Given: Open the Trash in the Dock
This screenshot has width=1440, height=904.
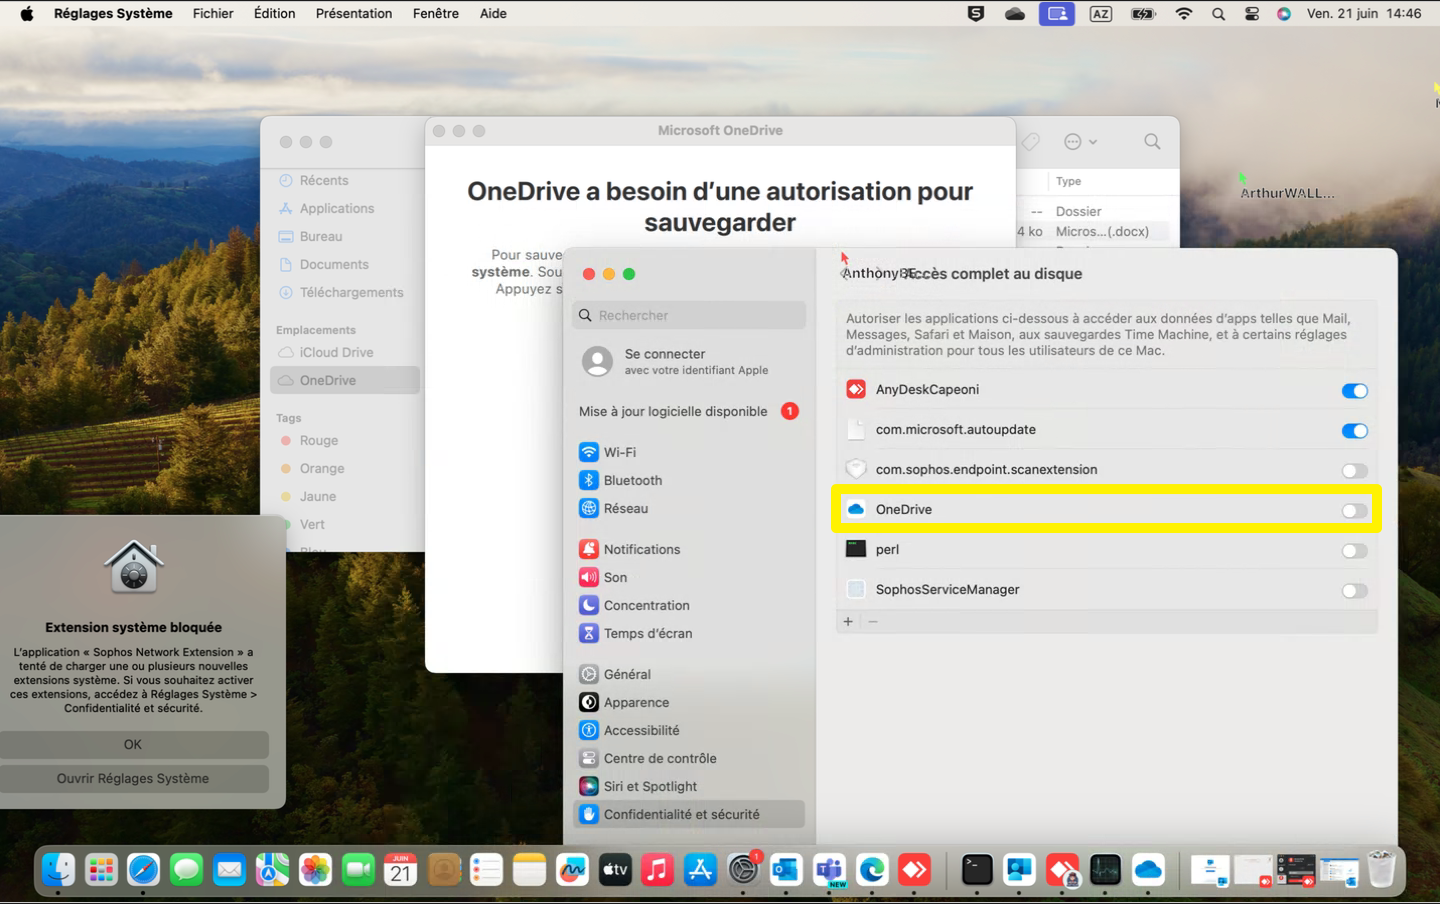Looking at the screenshot, I should (x=1381, y=870).
